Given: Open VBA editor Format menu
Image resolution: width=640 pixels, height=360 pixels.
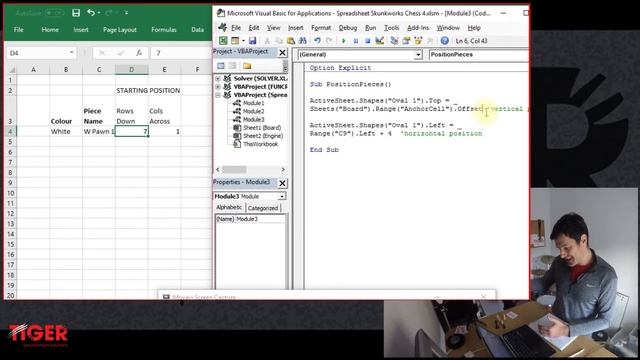Looking at the screenshot, I should pos(321,28).
